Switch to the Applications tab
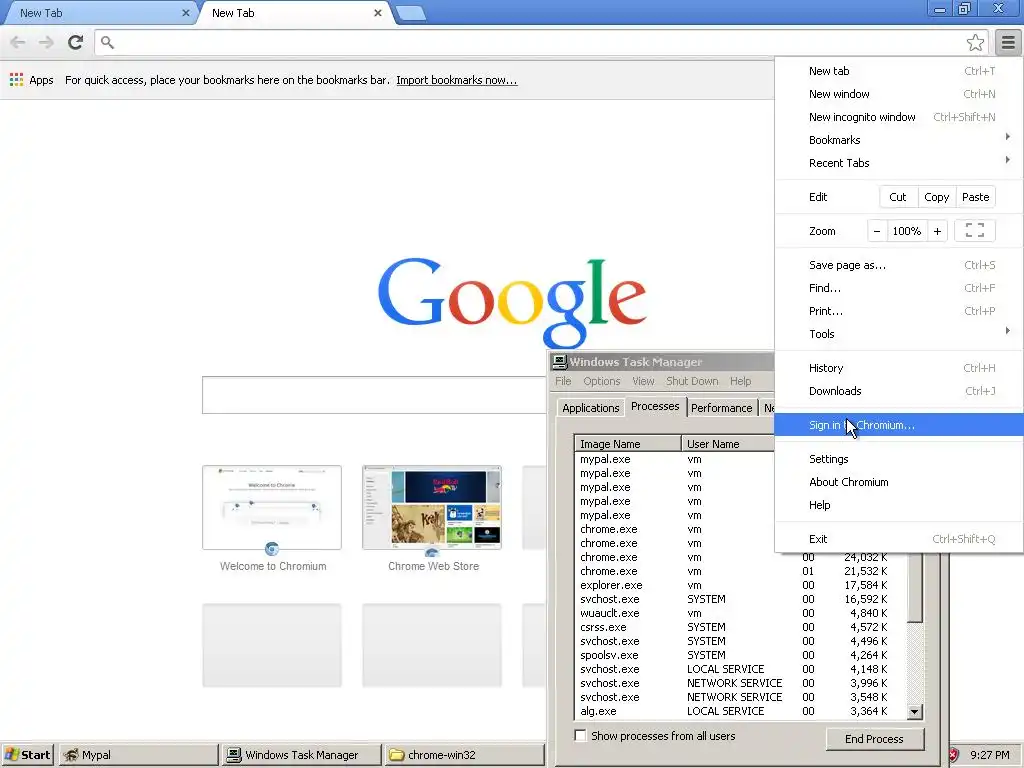Viewport: 1024px width, 768px height. pyautogui.click(x=590, y=408)
